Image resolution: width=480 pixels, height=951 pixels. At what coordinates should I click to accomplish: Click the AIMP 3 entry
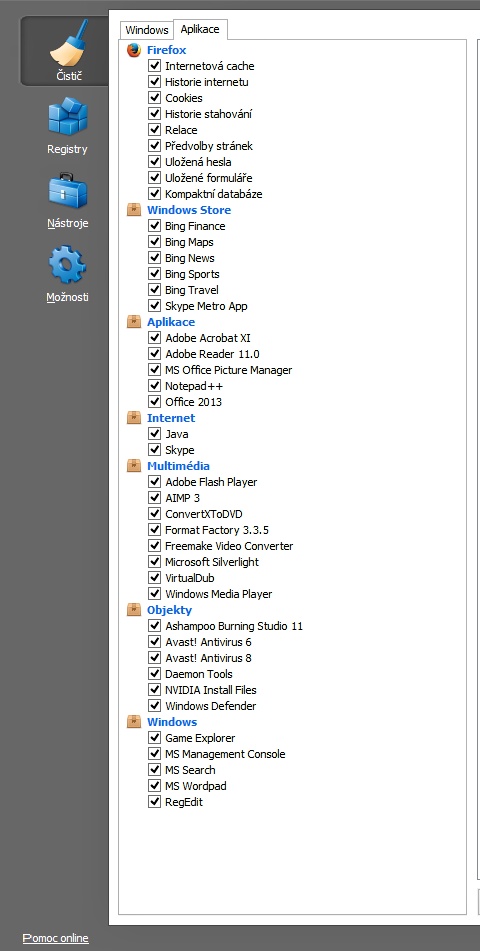183,498
